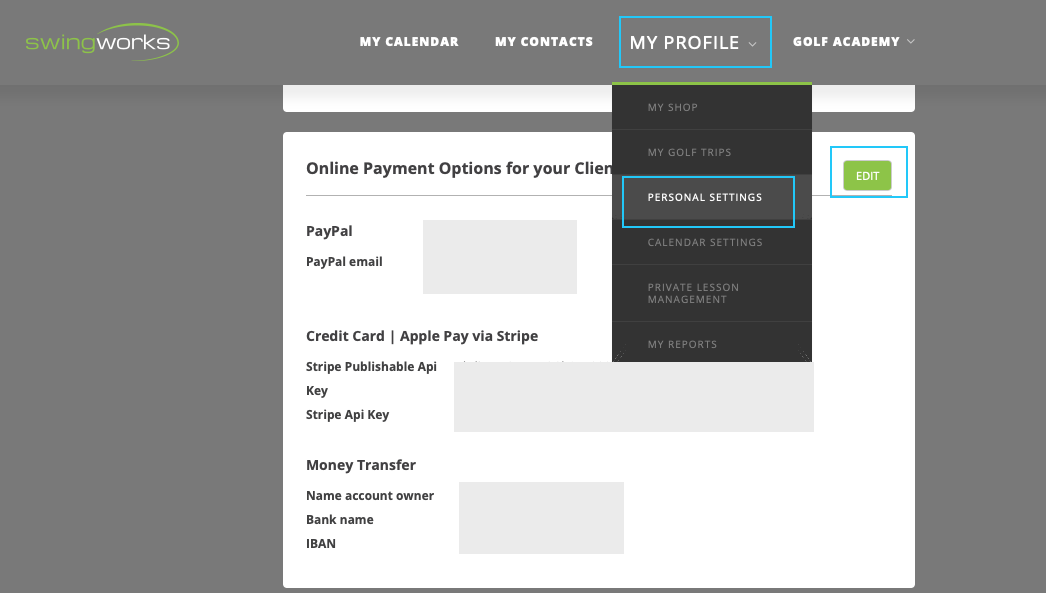Click the Stripe API keys value area
The height and width of the screenshot is (593, 1046).
pos(633,397)
